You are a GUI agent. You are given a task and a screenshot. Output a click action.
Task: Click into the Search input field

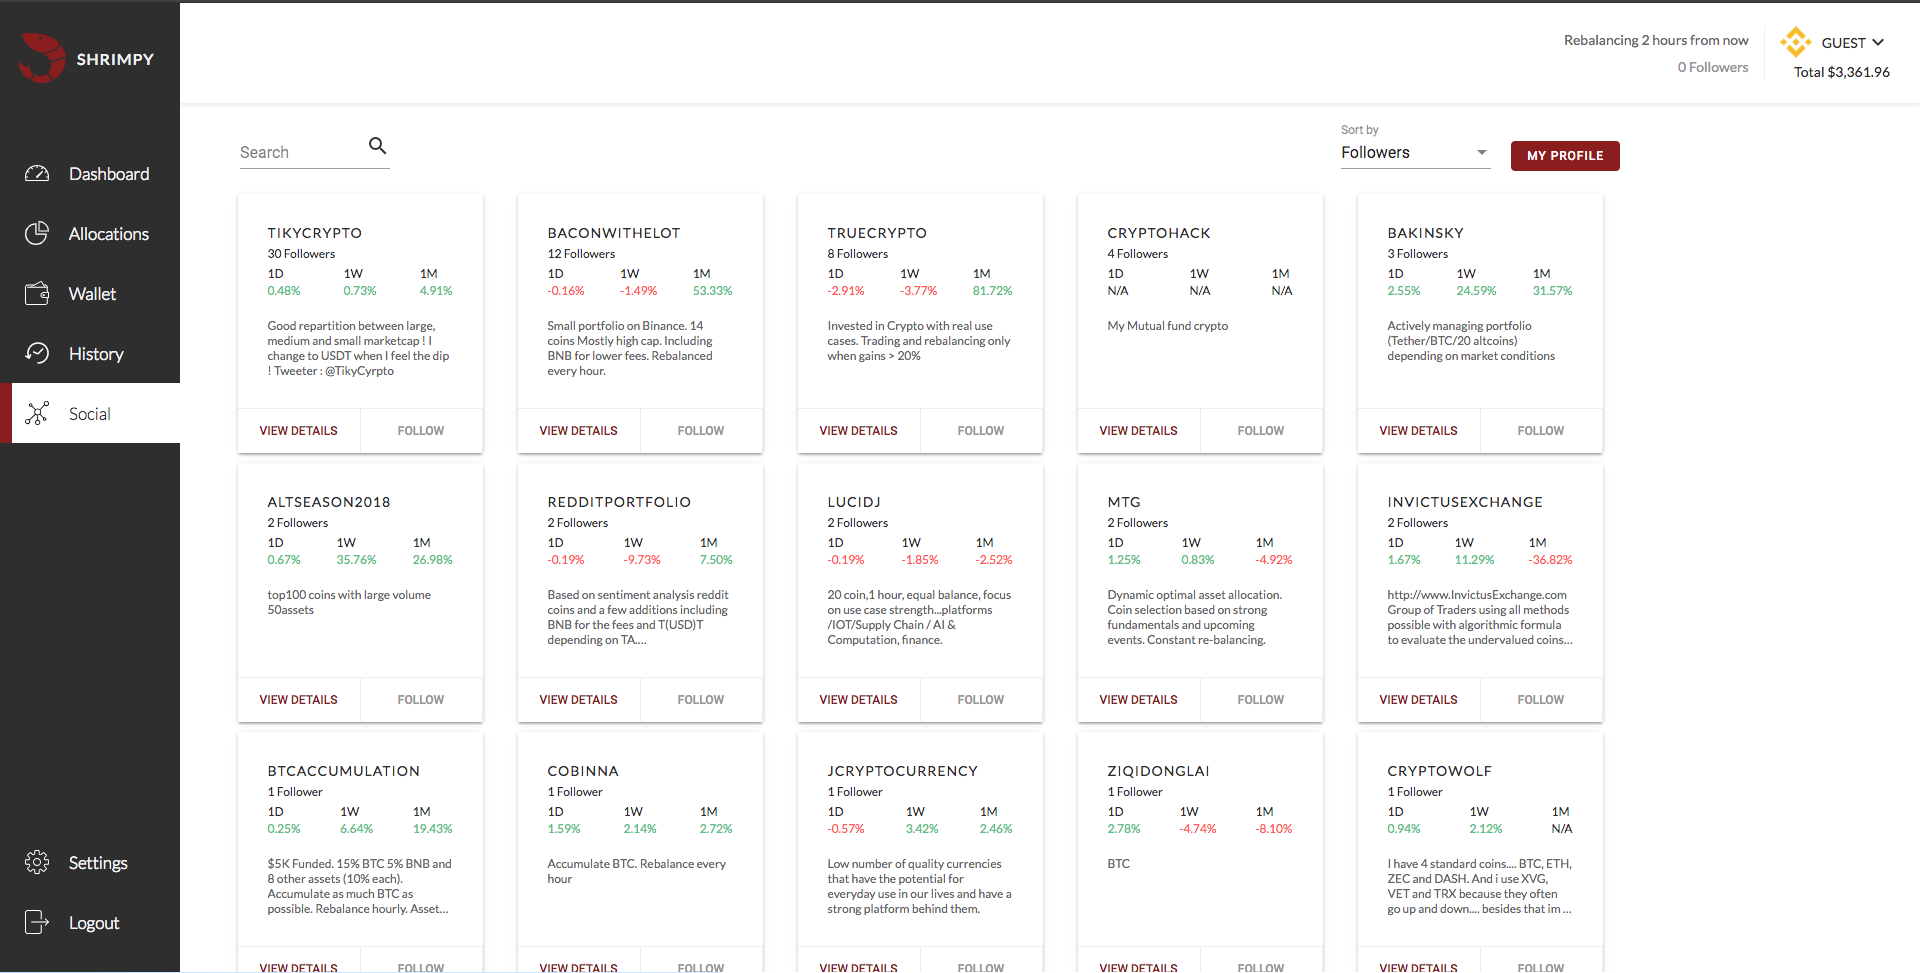[300, 153]
